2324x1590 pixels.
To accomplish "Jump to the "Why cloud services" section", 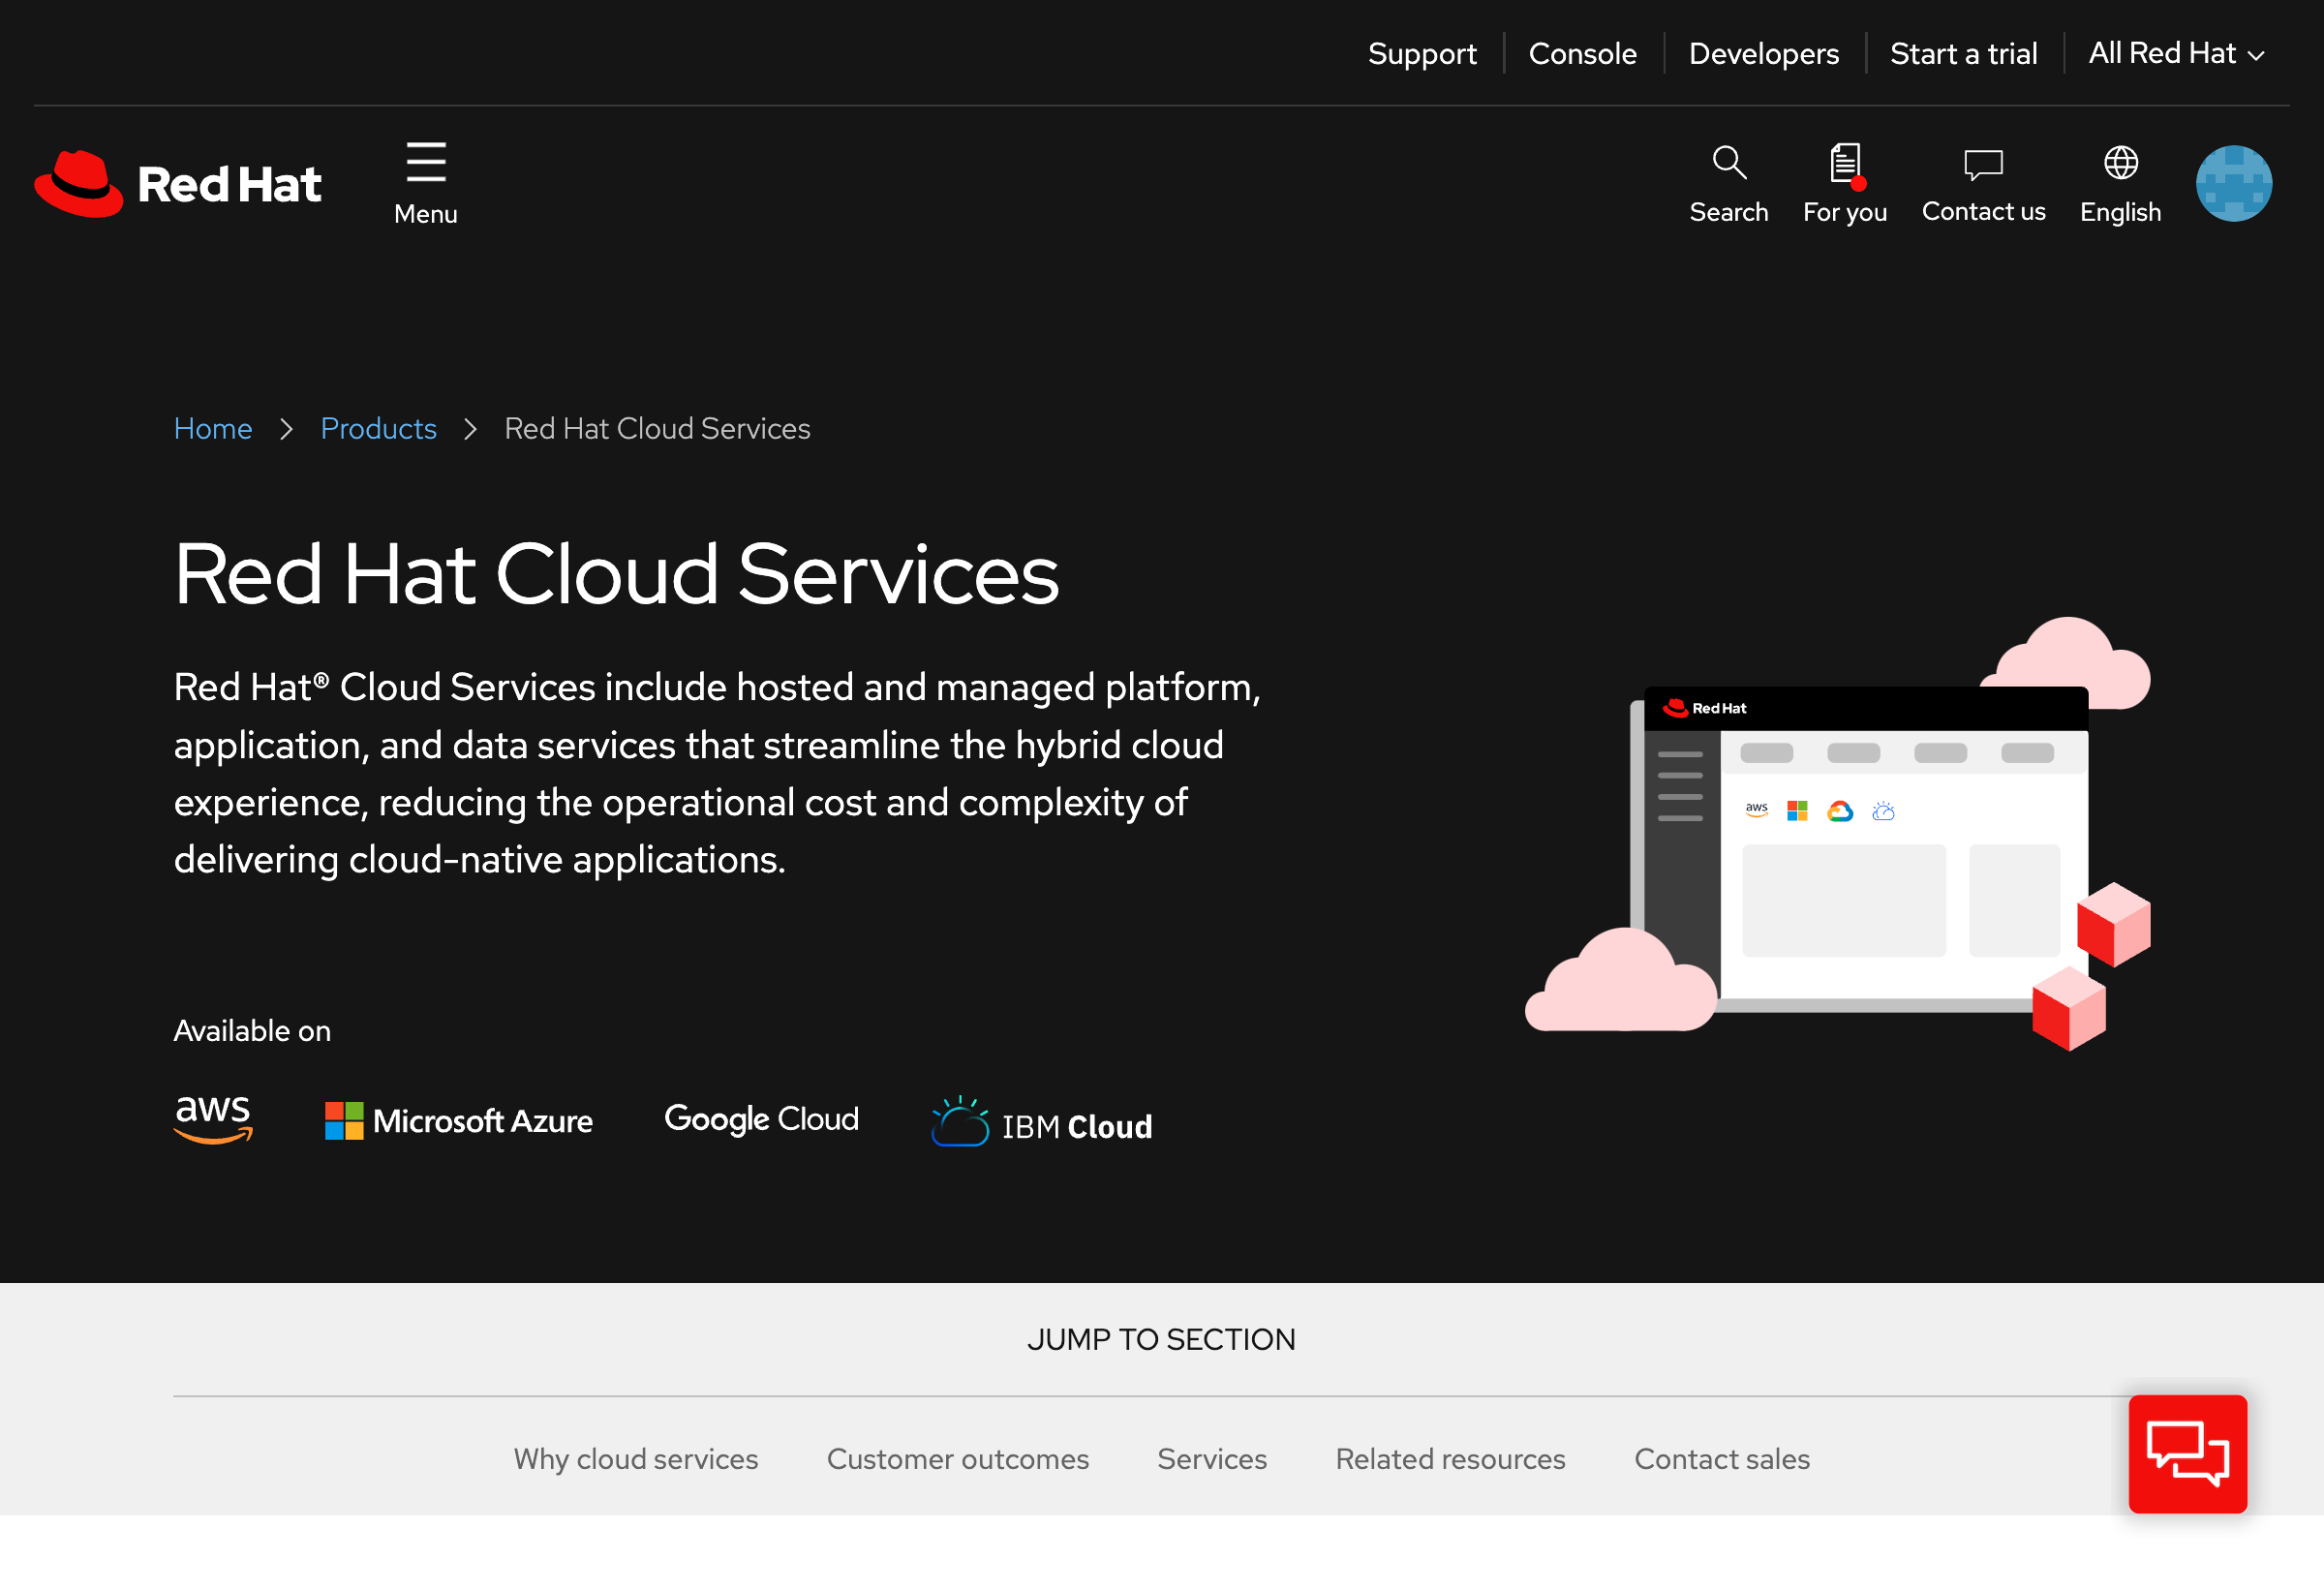I will [636, 1459].
